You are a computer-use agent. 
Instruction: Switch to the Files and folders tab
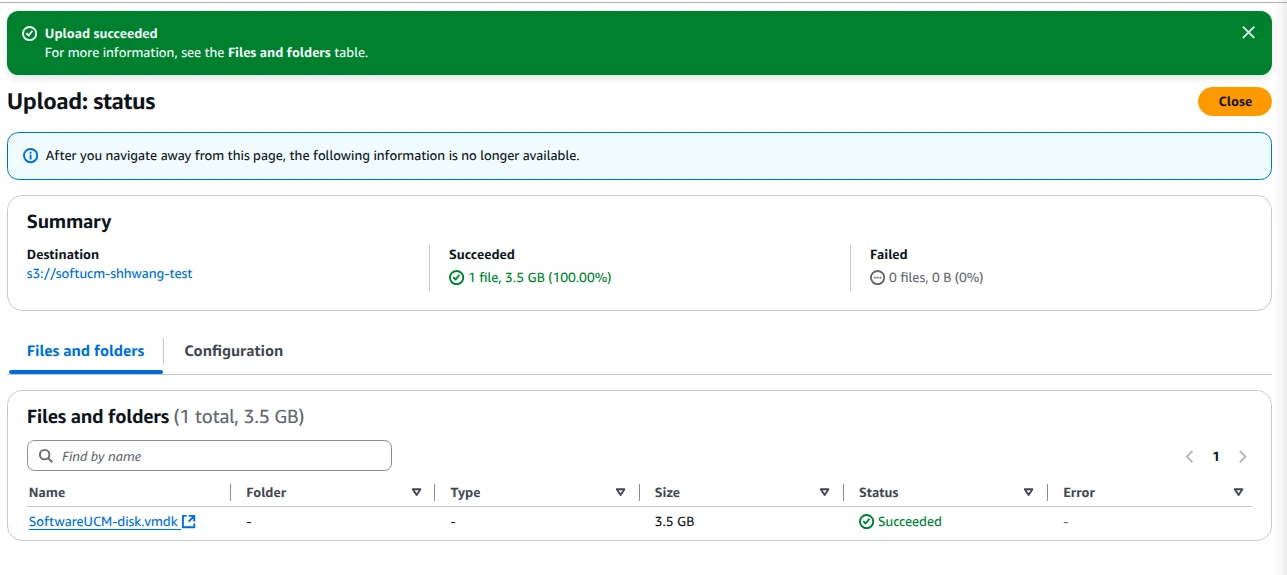[85, 351]
